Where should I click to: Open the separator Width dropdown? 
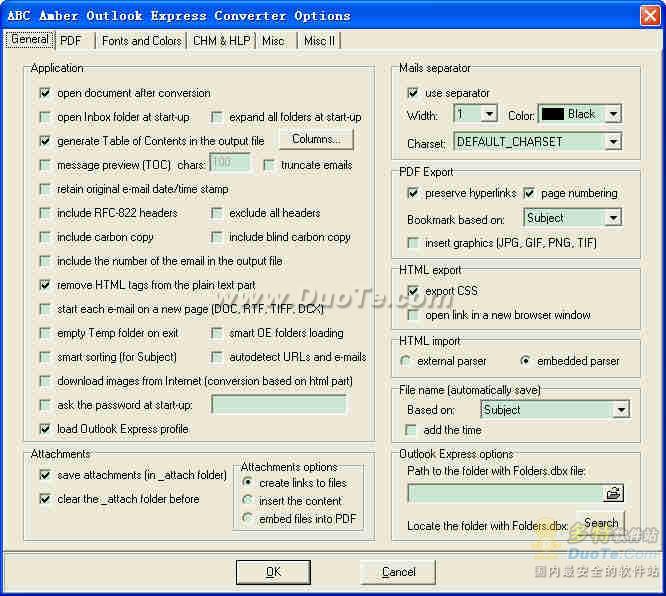[489, 114]
